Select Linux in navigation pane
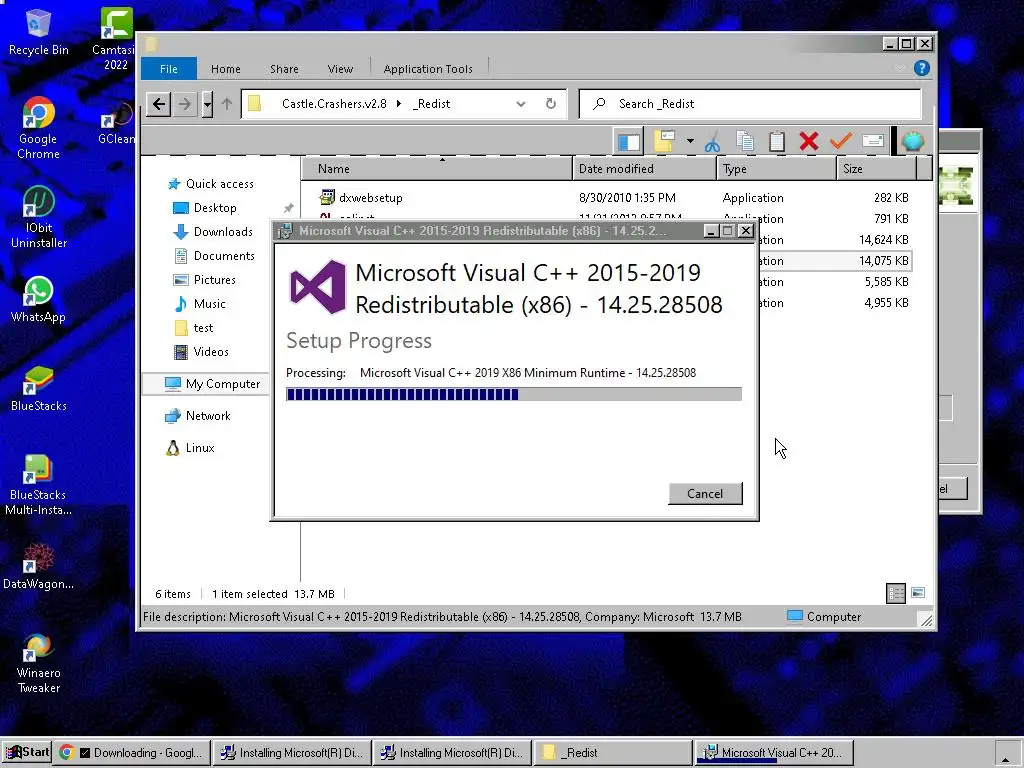Viewport: 1024px width, 768px height. [189, 448]
